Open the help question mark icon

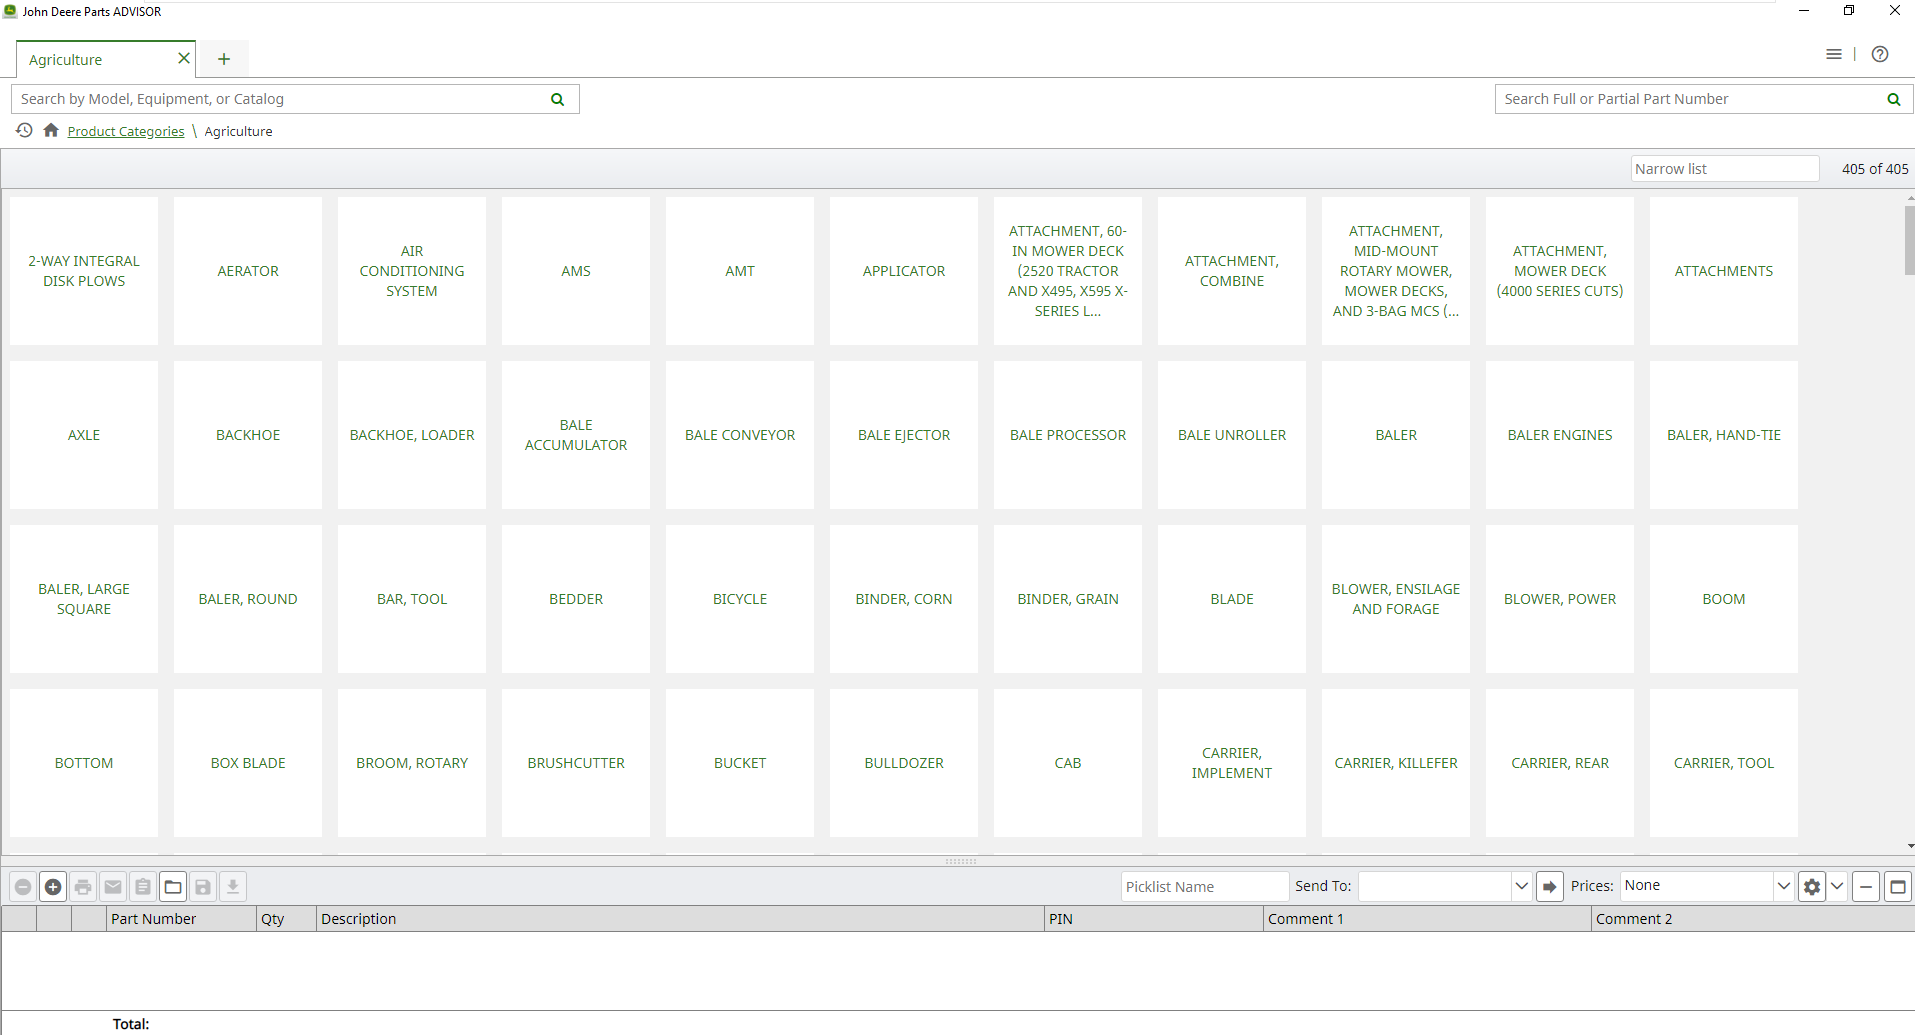coord(1880,54)
